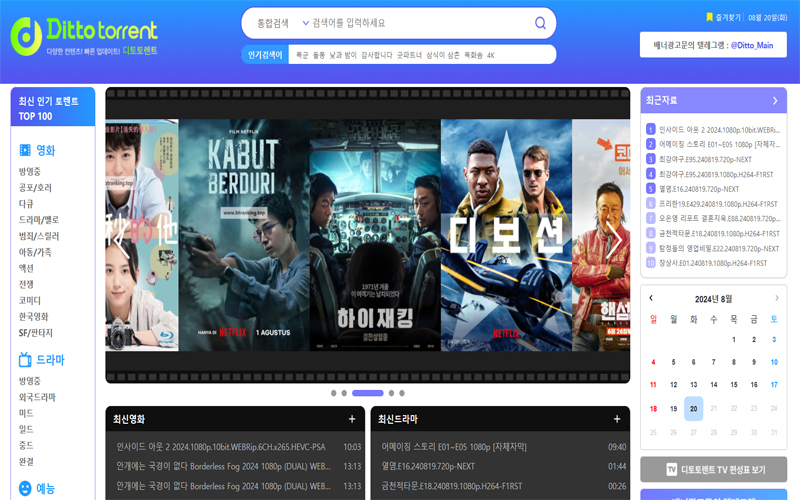Open the plus icon on 최신드라마

[x=617, y=419]
